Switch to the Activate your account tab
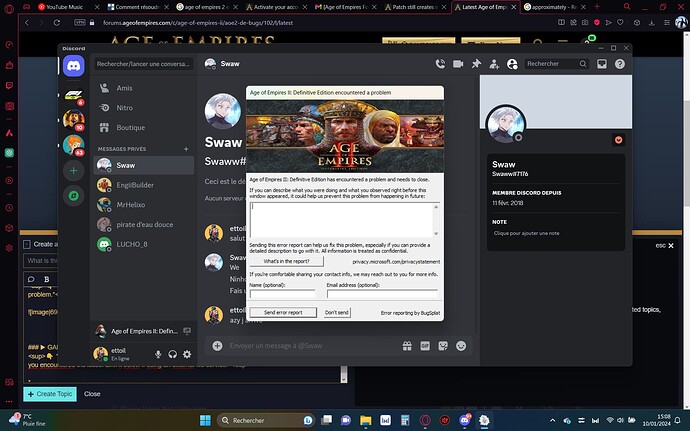 point(276,7)
